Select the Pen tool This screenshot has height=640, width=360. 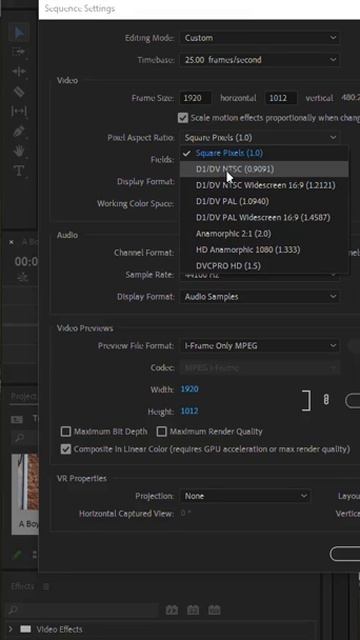pos(19,131)
